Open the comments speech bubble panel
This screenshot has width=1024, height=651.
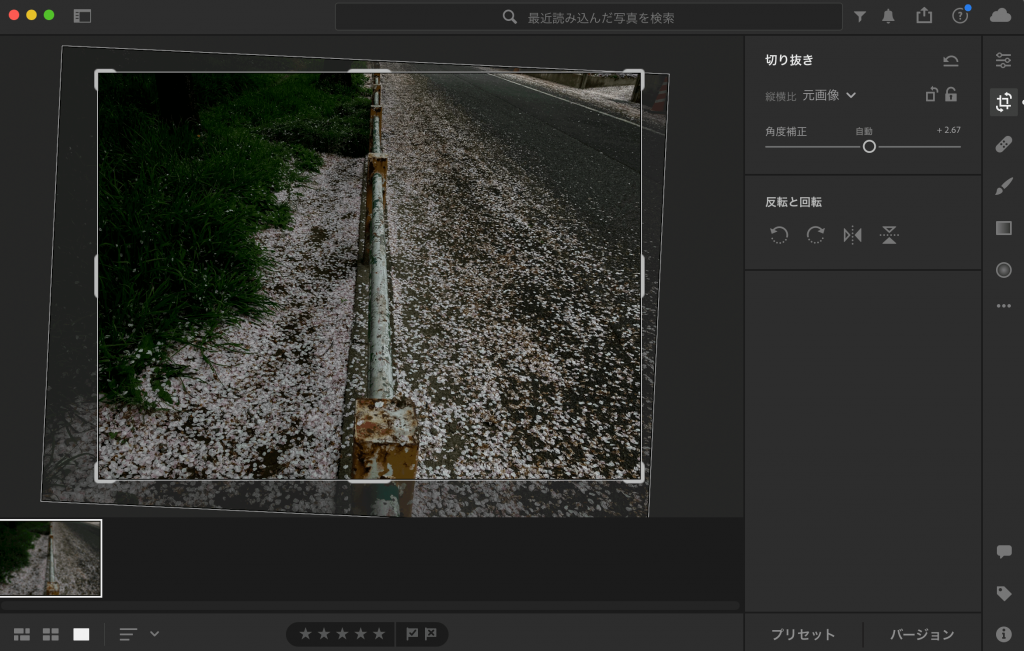tap(1004, 552)
